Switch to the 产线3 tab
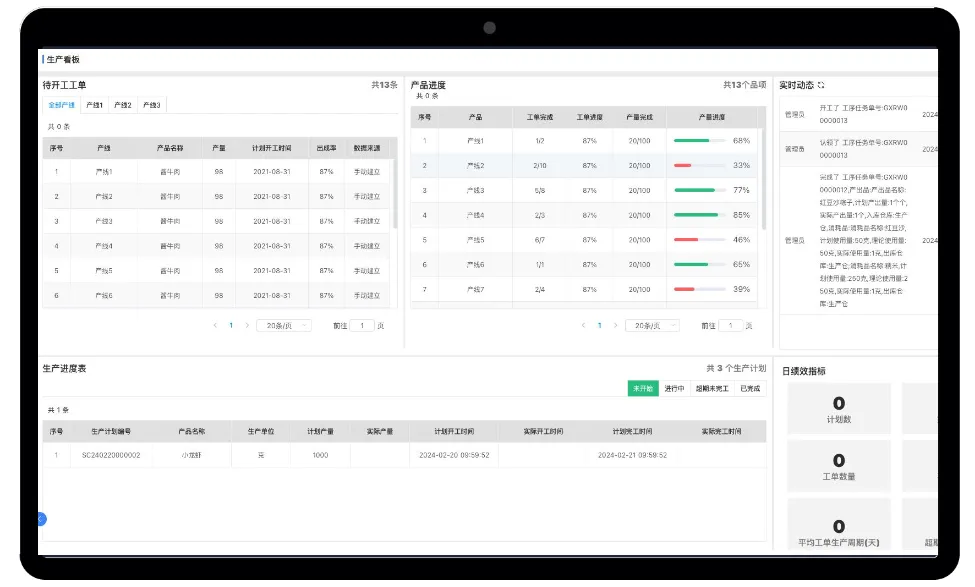The image size is (975, 587). coord(152,105)
